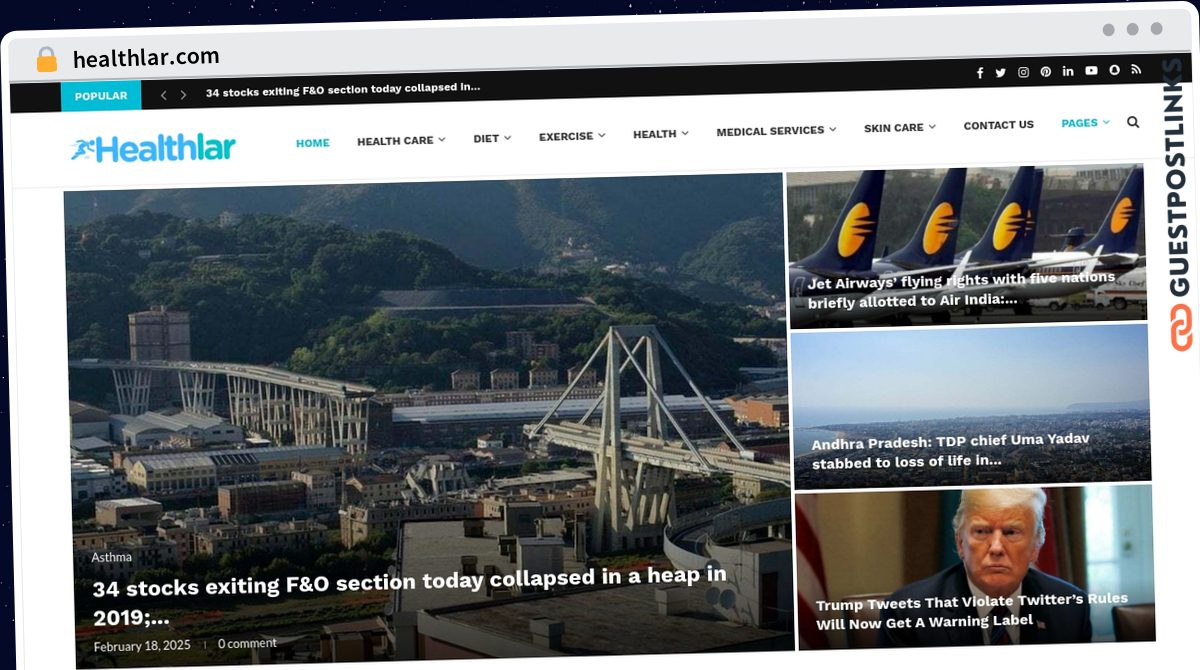Click the February 18, 2025 date
Image resolution: width=1200 pixels, height=670 pixels.
tap(141, 646)
